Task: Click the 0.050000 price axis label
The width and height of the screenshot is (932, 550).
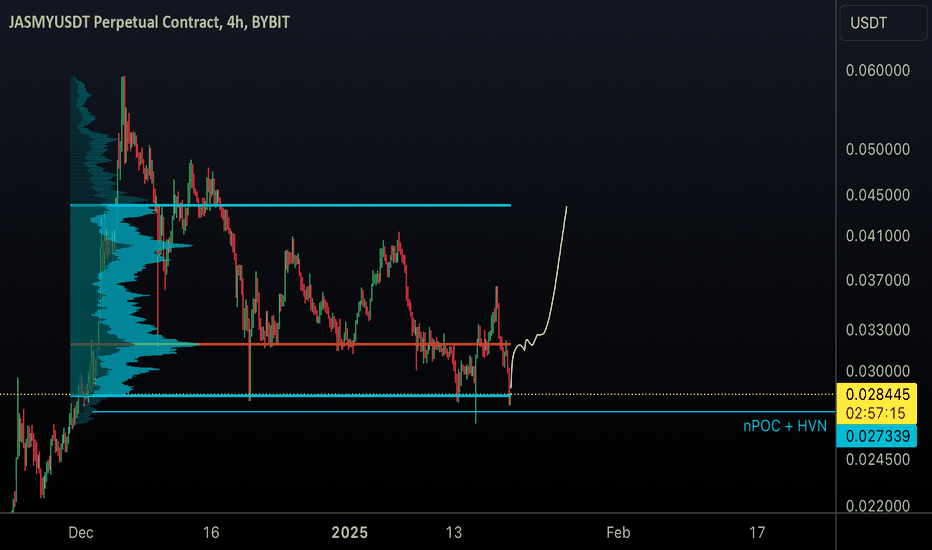Action: point(878,149)
